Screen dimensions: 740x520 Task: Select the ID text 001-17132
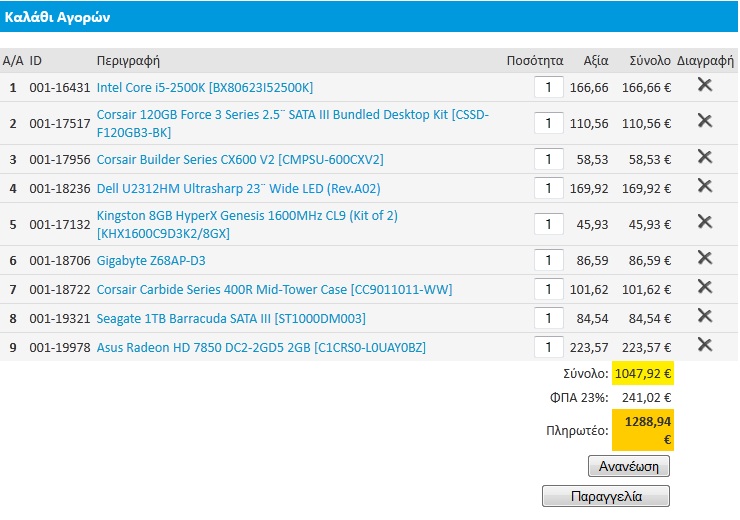click(59, 225)
